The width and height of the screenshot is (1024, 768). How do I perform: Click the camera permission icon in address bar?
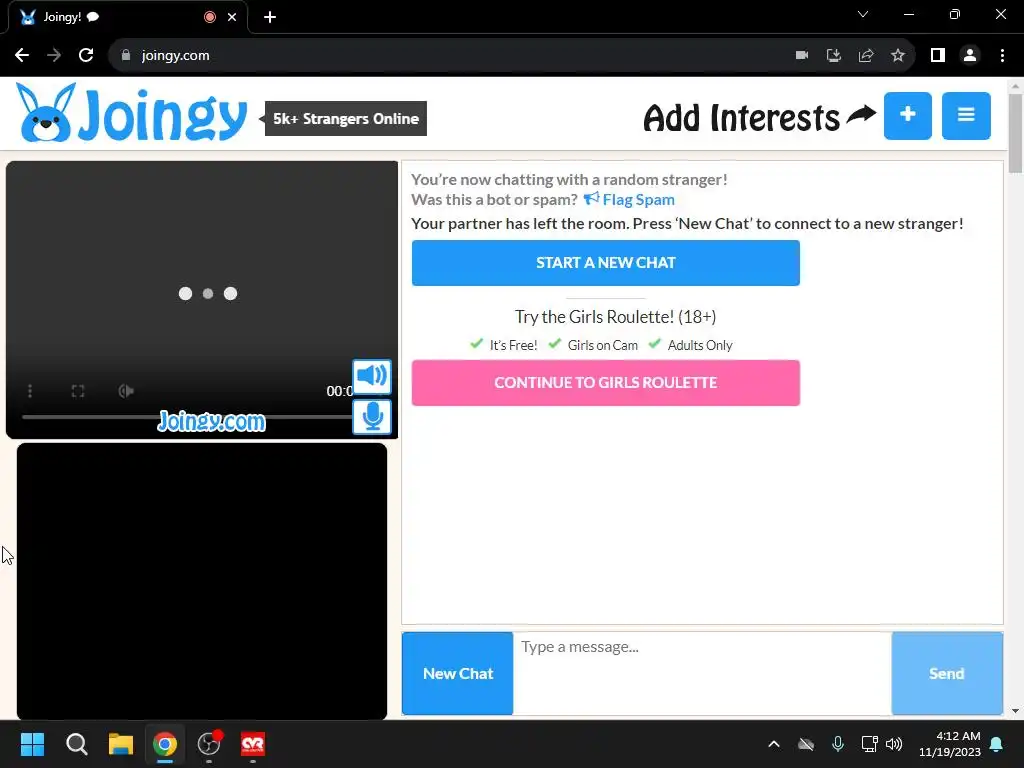coord(802,55)
